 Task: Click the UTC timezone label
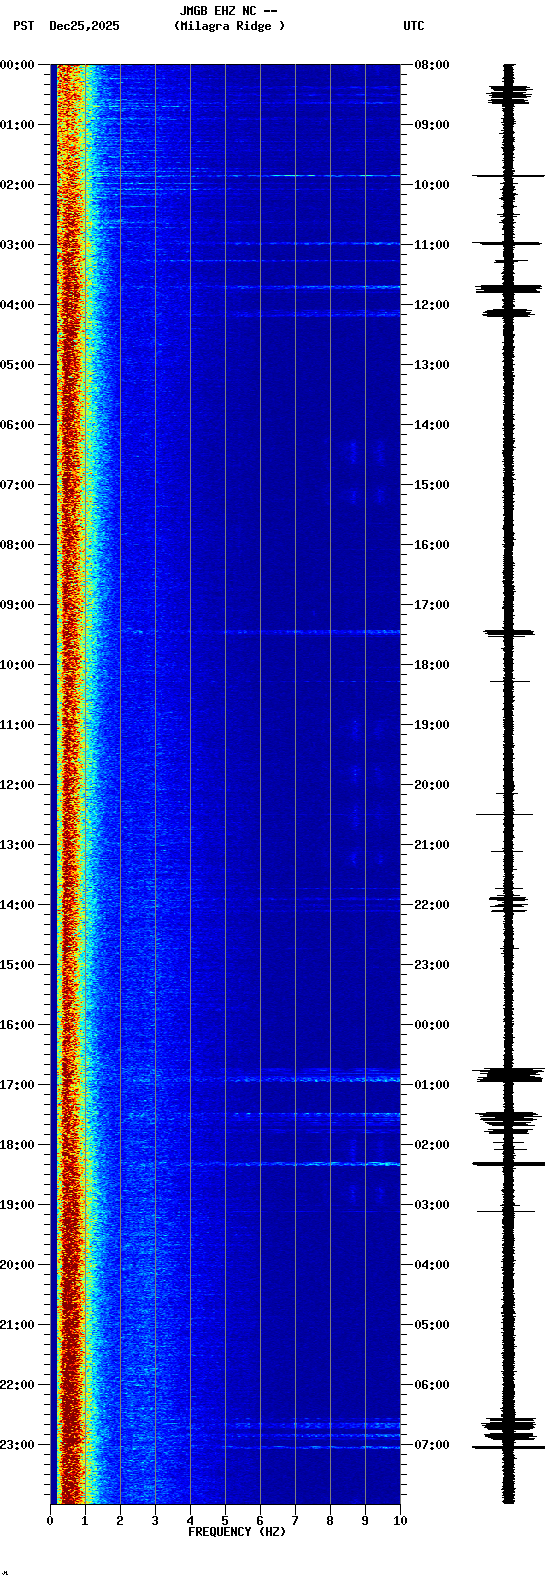click(x=414, y=26)
